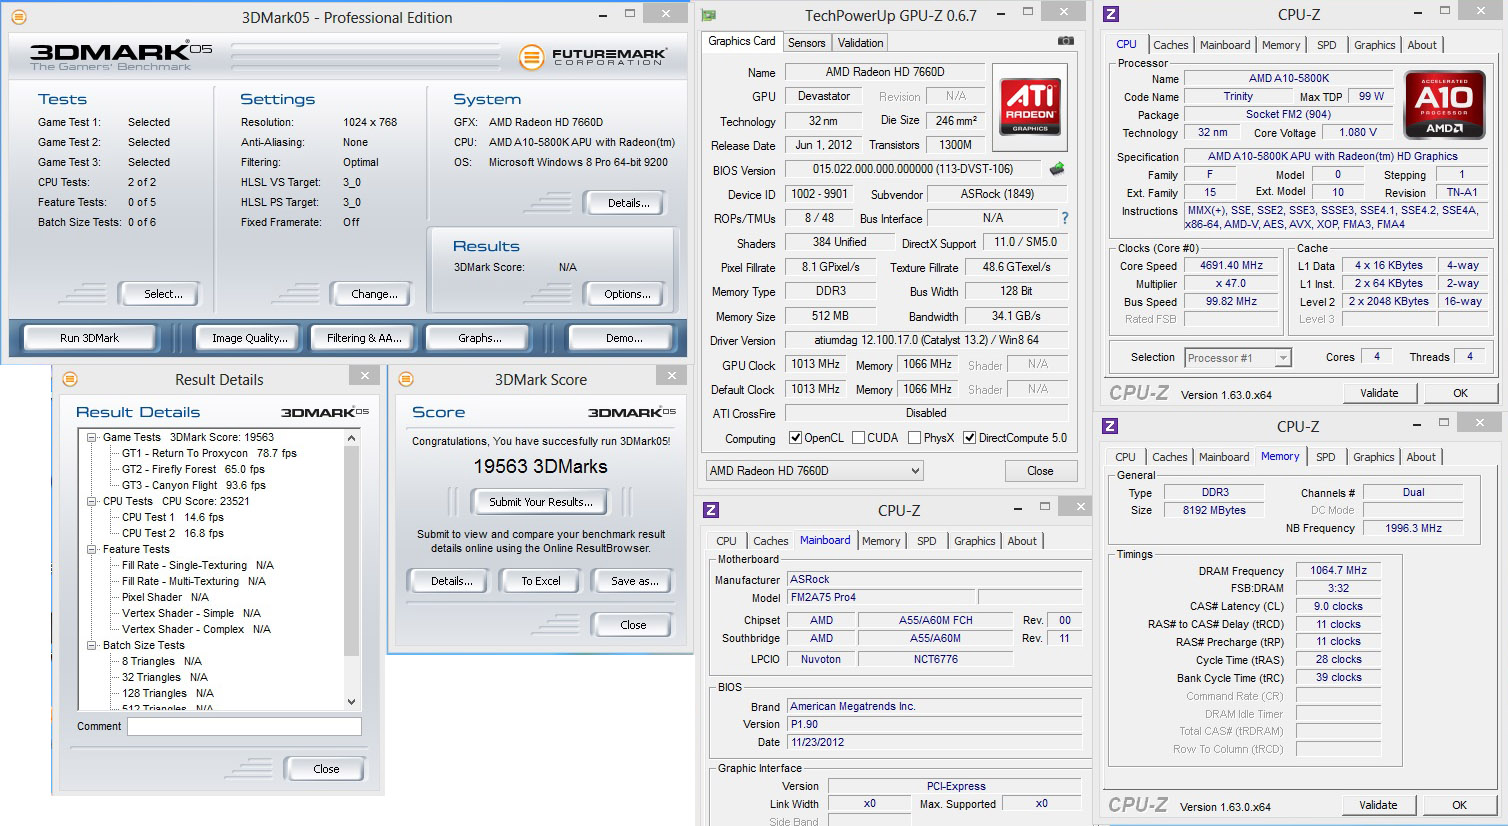1508x826 pixels.
Task: Click the Options... button under Results
Action: click(627, 294)
